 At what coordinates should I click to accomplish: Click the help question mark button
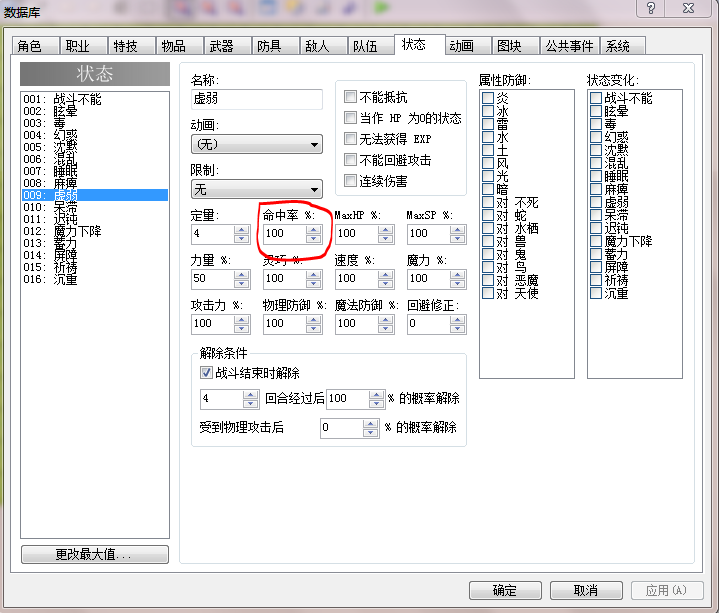pos(650,8)
